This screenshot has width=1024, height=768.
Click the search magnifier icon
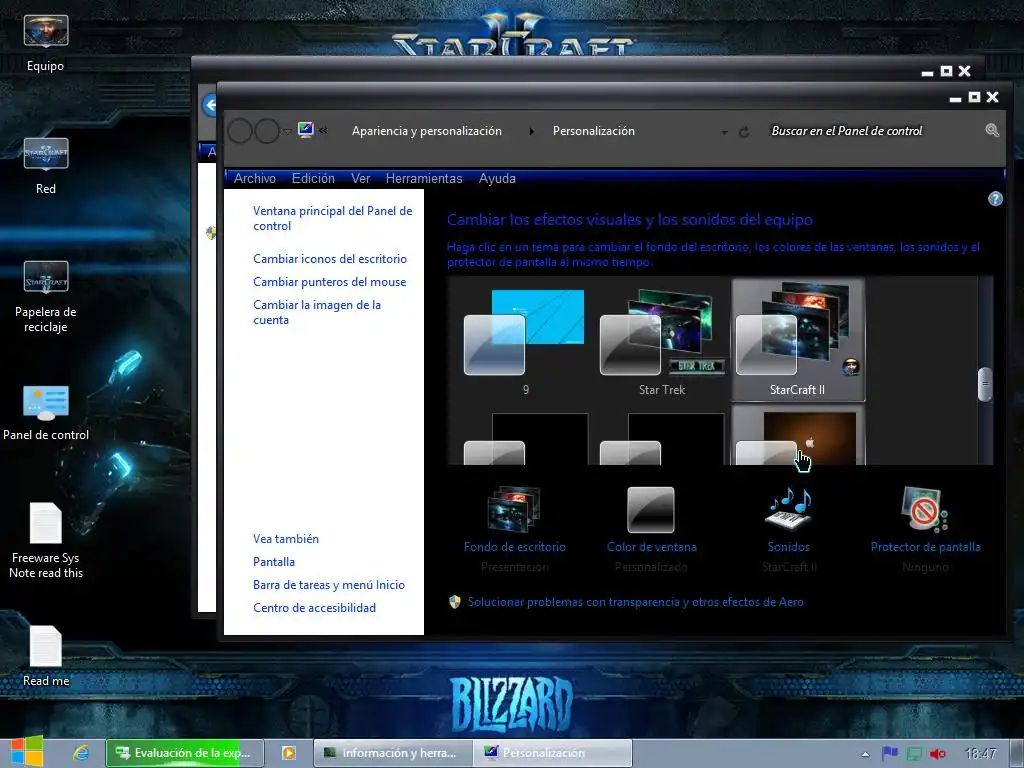(x=992, y=131)
